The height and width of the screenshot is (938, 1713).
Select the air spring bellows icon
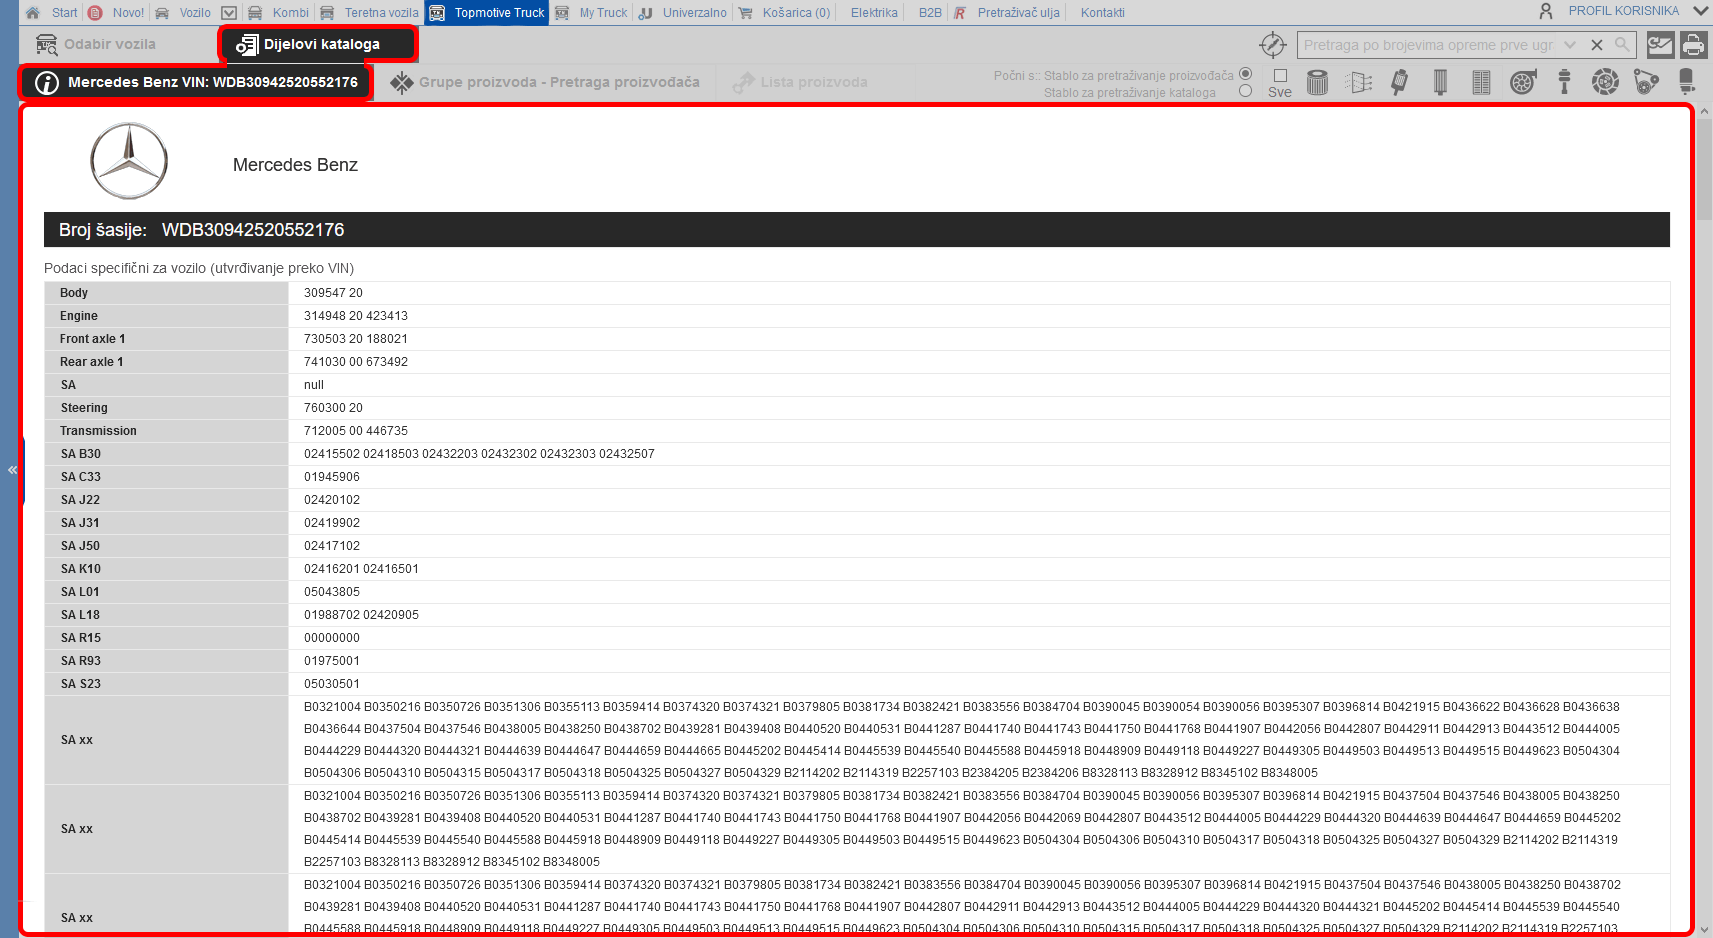pos(1687,82)
